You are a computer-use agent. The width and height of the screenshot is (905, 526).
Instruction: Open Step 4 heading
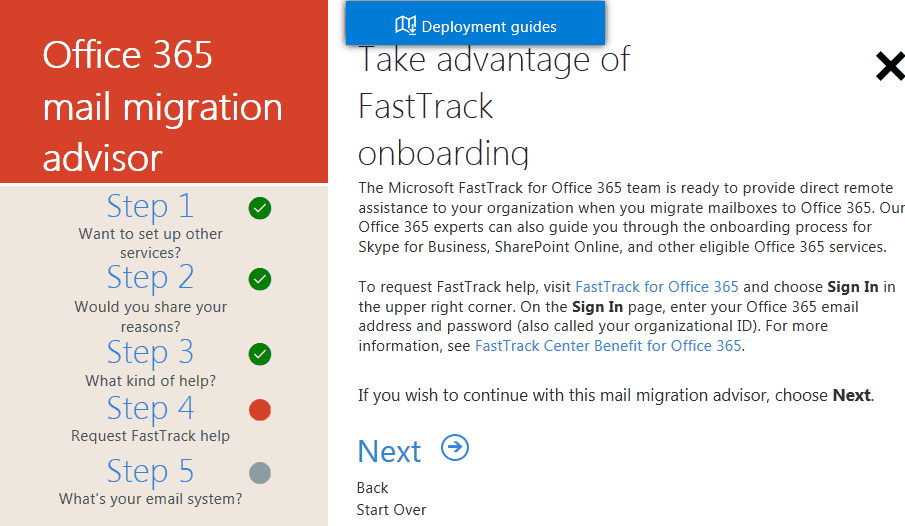[x=150, y=408]
